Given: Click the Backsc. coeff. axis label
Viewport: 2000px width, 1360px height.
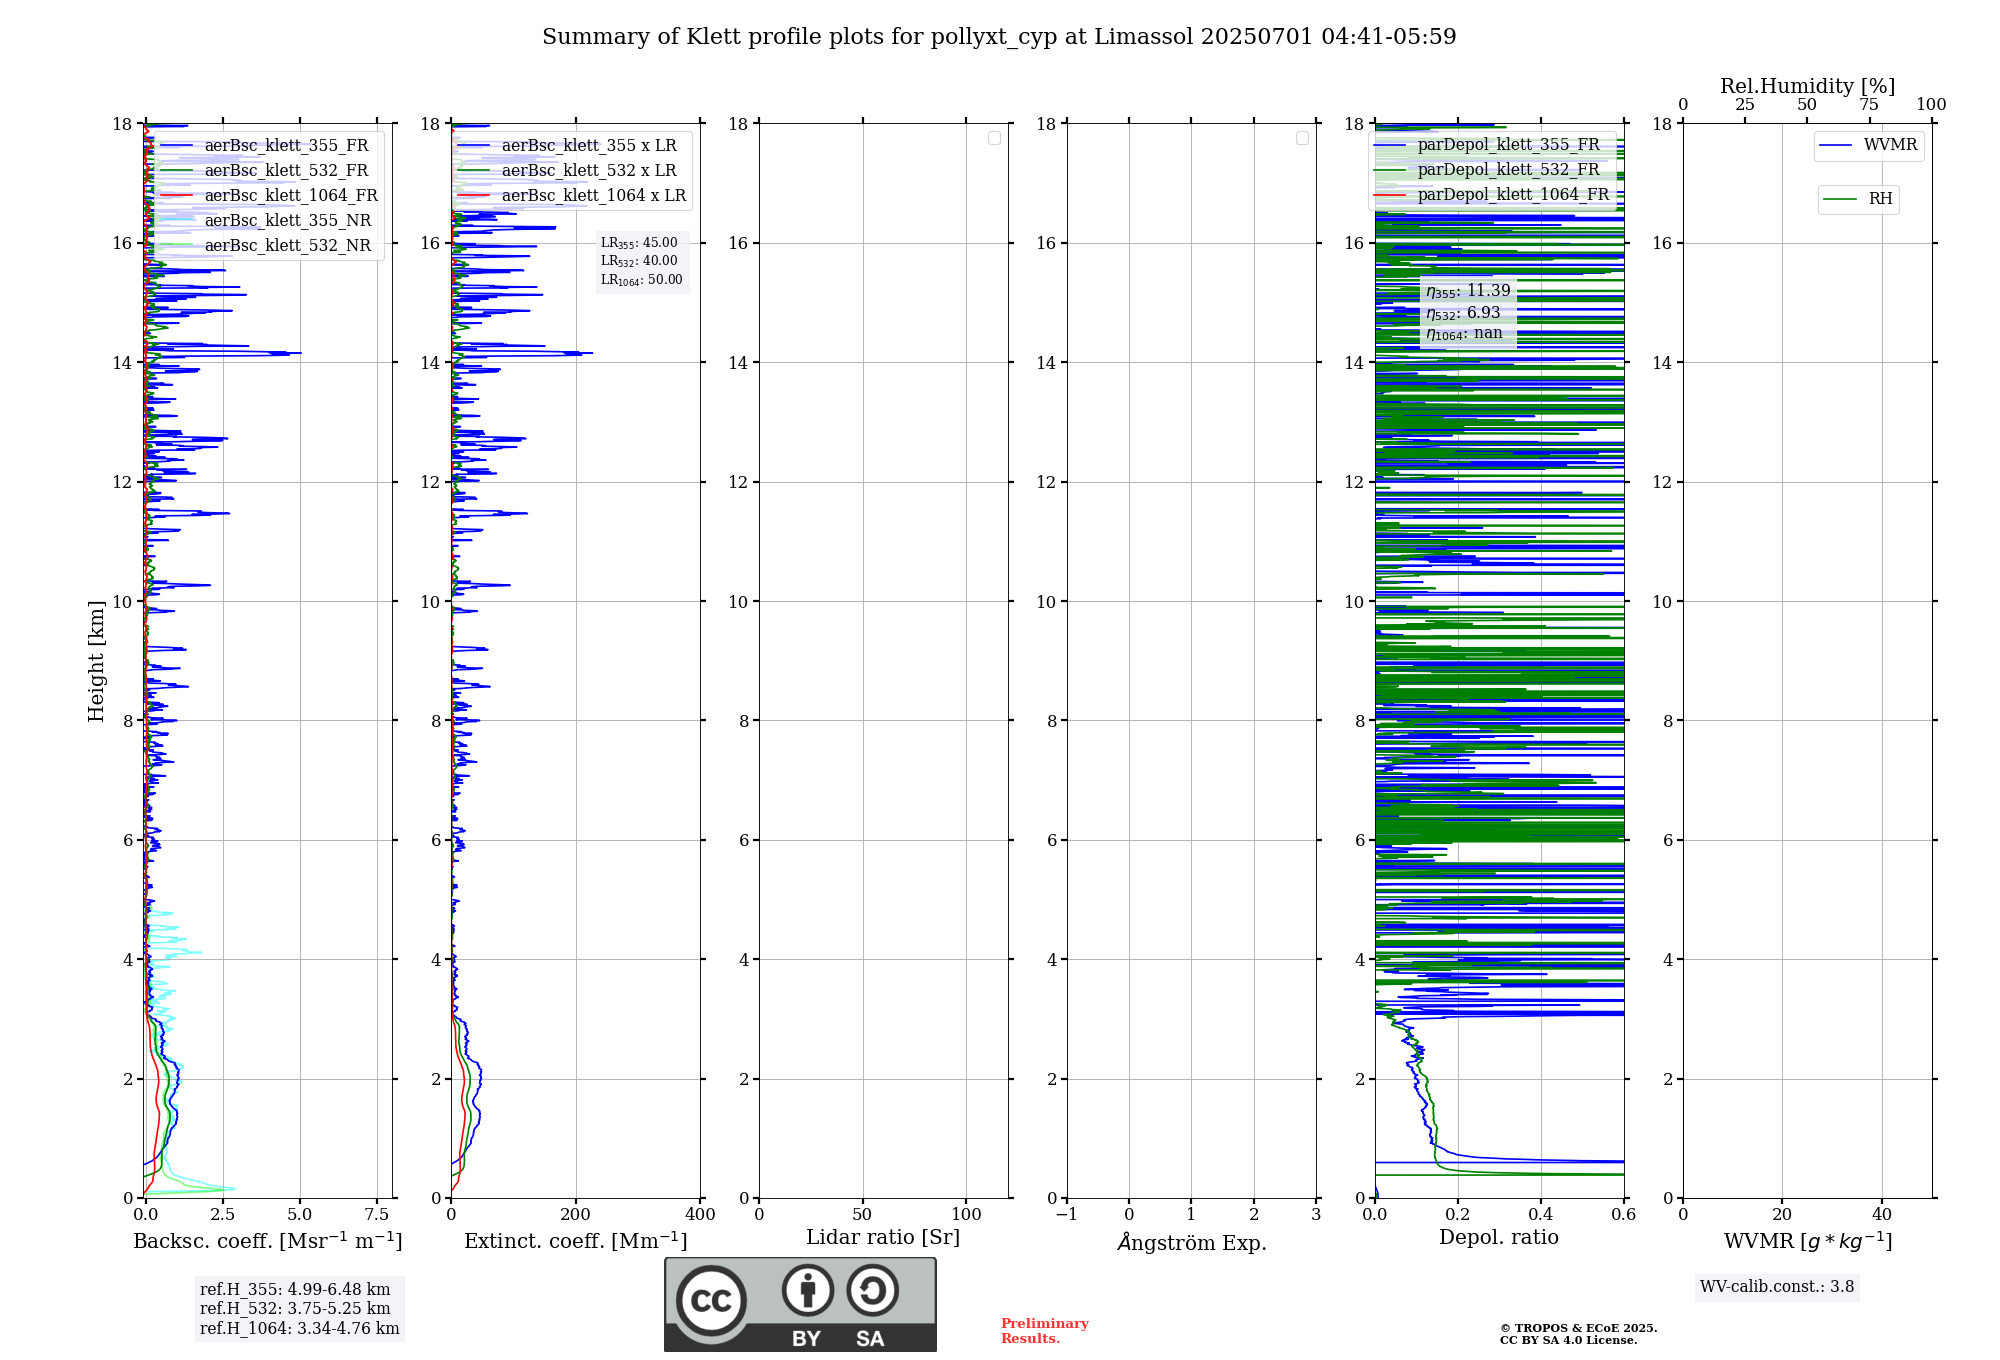Looking at the screenshot, I should point(268,1241).
